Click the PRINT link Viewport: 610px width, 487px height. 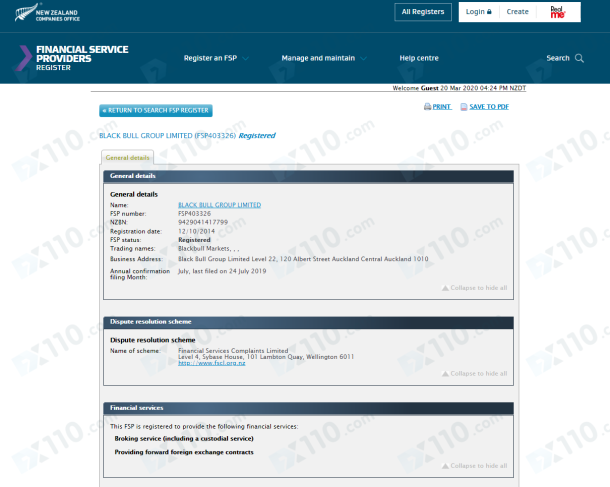pos(442,107)
